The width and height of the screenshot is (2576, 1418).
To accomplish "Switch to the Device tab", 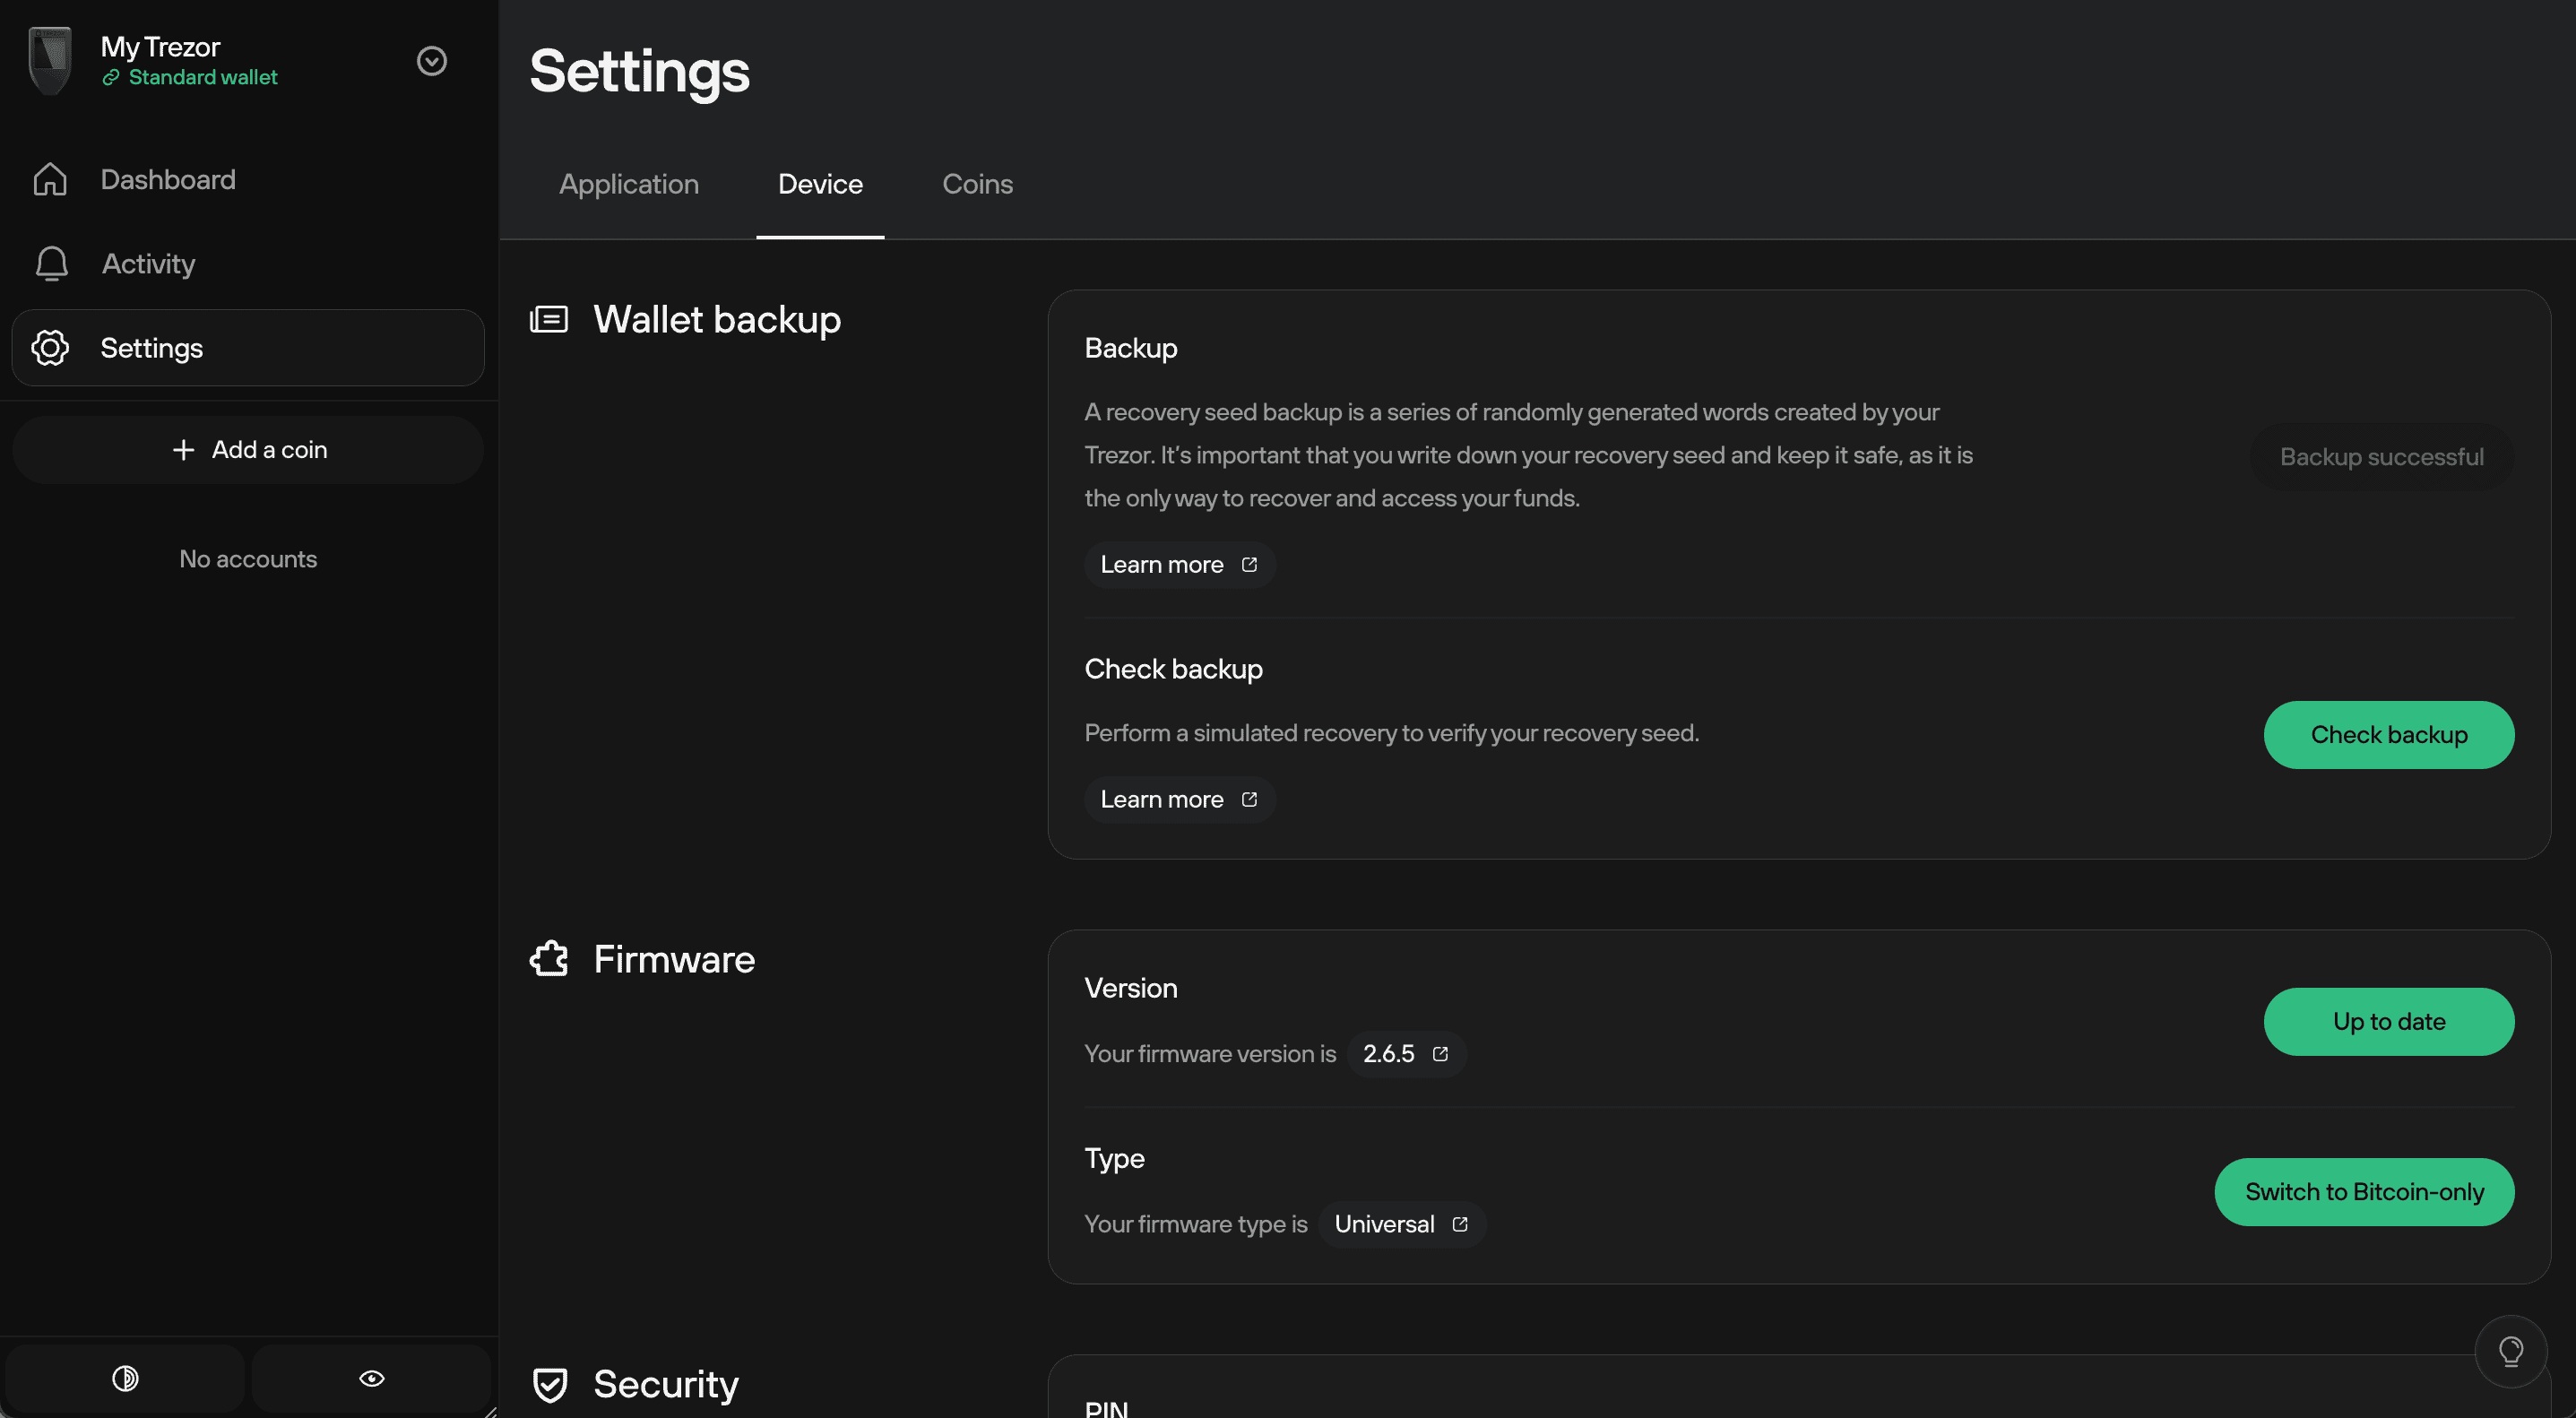I will click(x=820, y=184).
